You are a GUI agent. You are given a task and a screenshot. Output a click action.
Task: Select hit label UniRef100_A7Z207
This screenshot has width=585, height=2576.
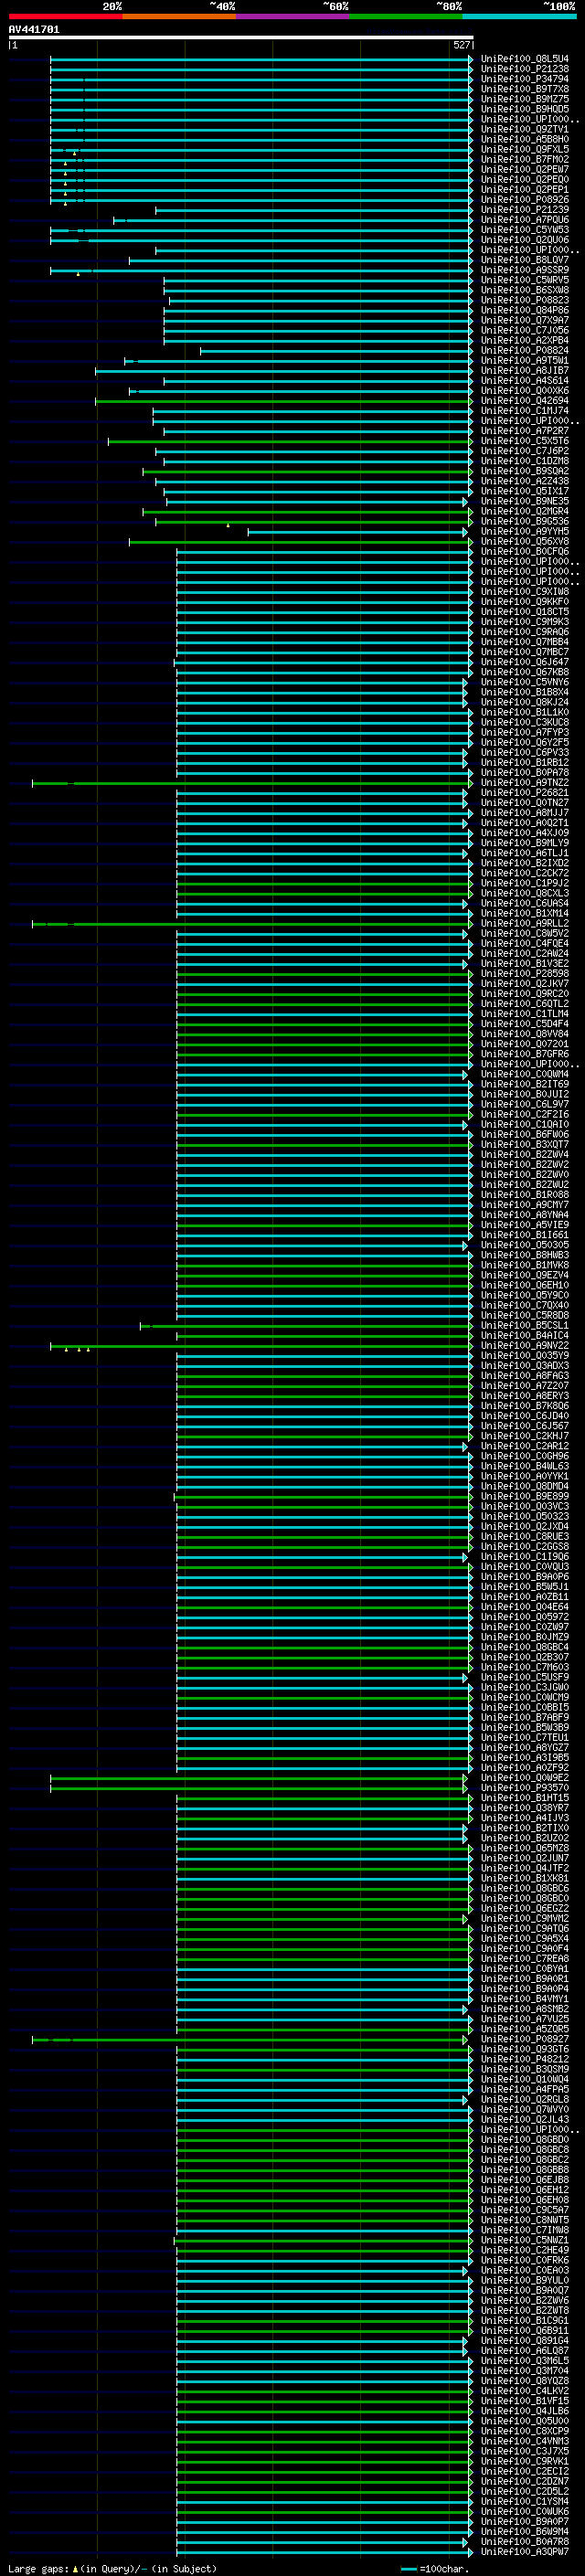pyautogui.click(x=525, y=1386)
